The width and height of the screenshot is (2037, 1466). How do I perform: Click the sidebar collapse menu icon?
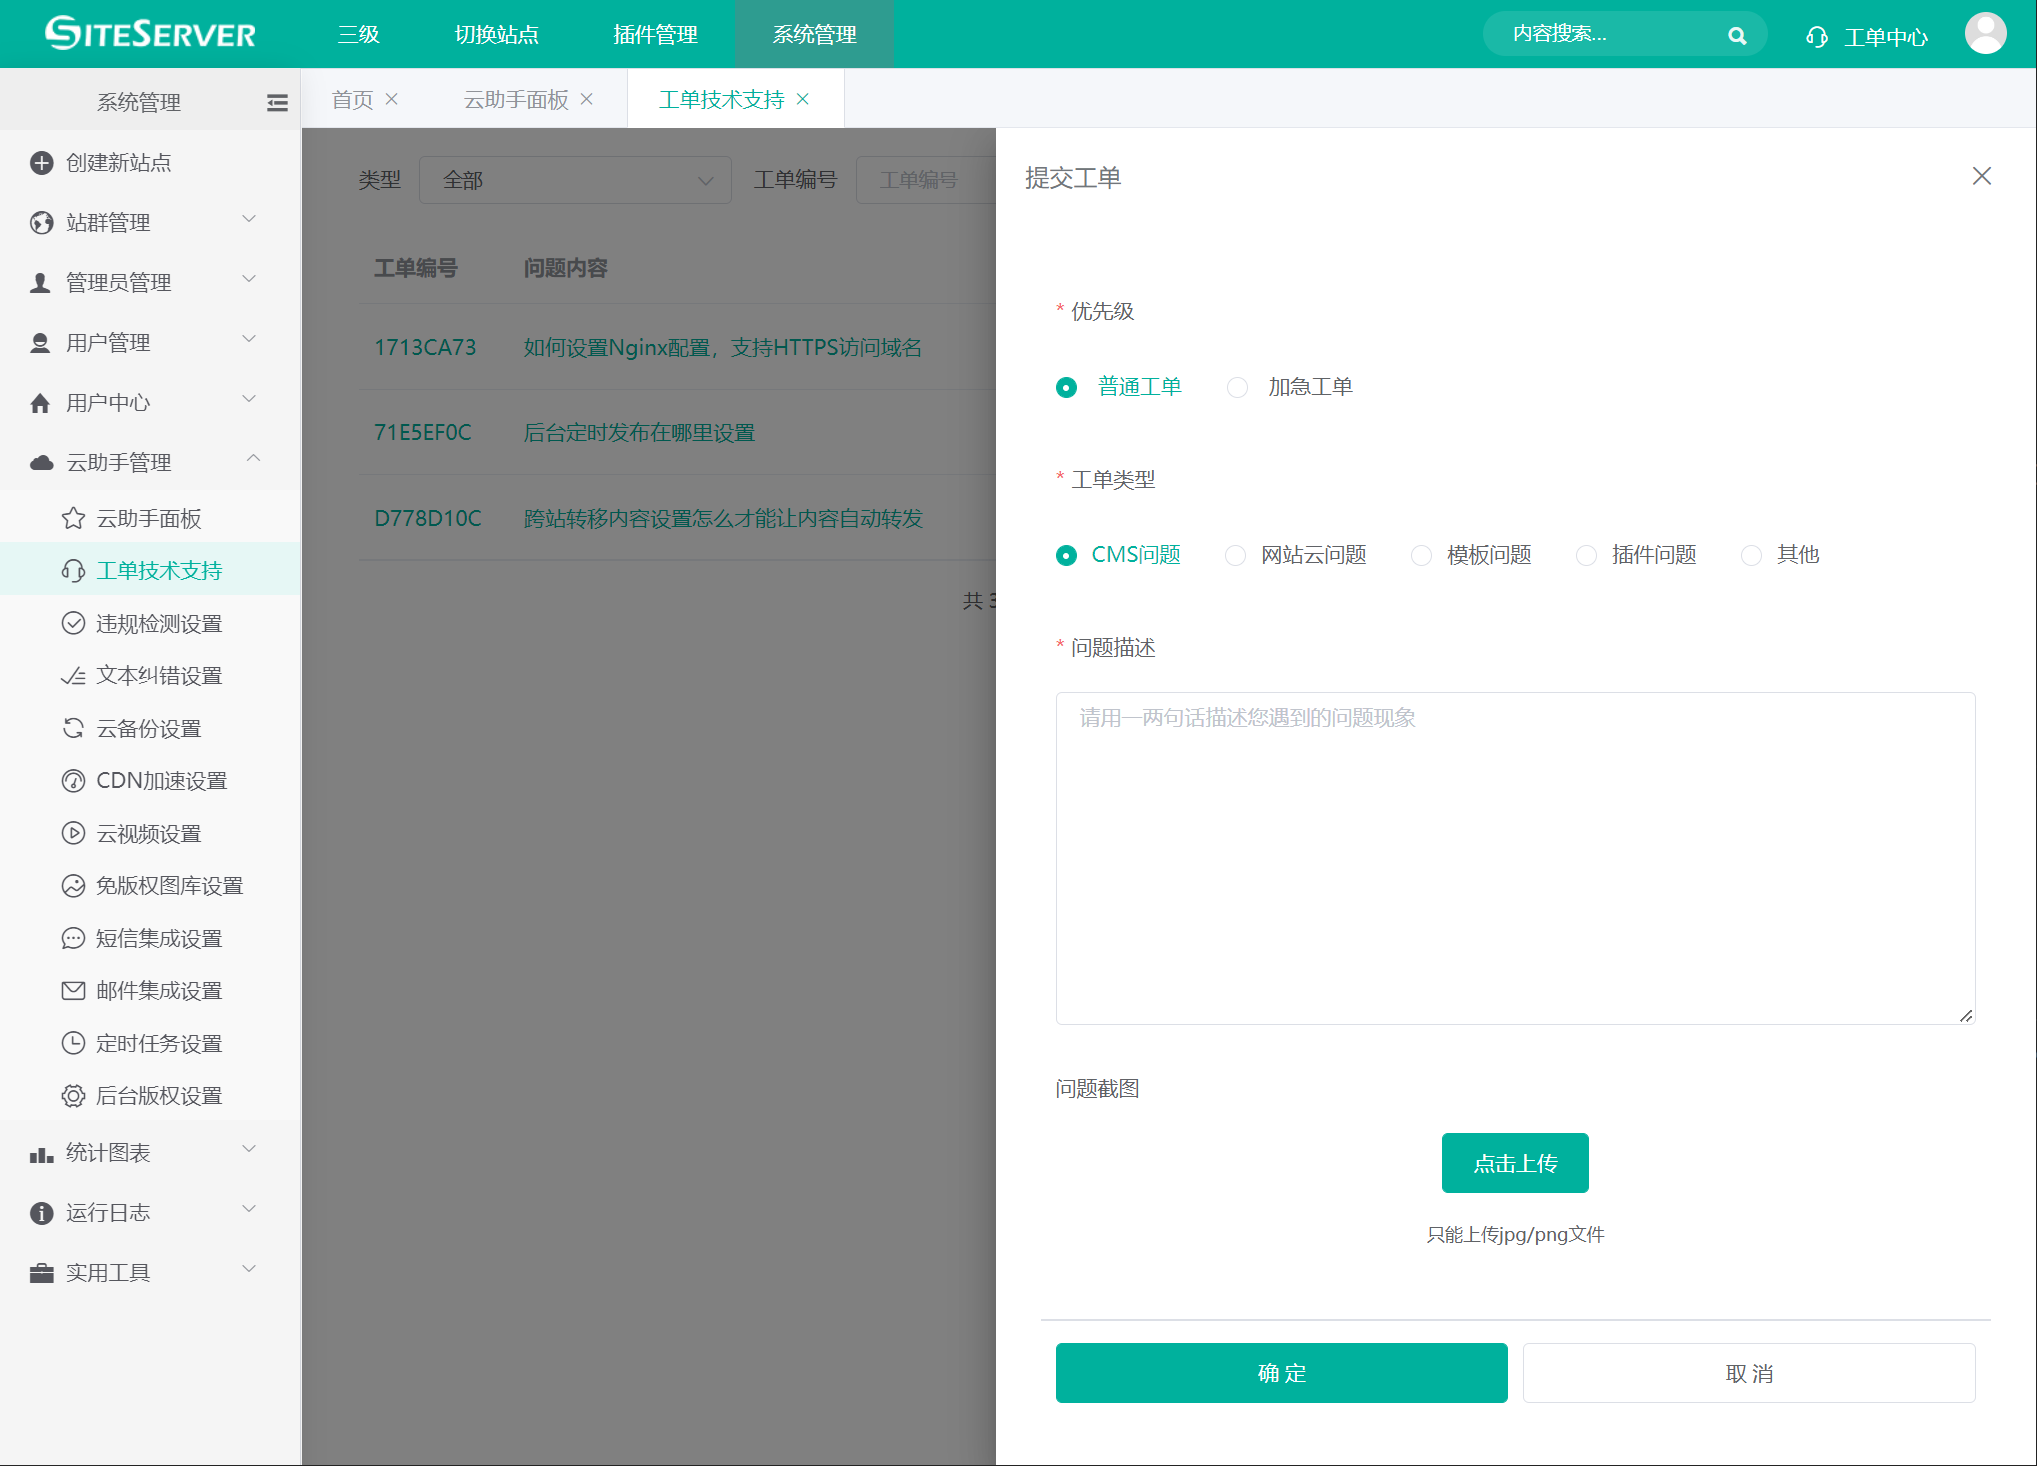[277, 102]
